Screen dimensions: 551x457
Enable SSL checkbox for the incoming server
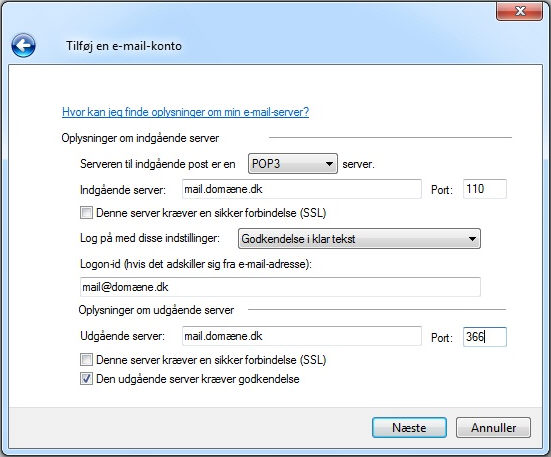[x=86, y=213]
